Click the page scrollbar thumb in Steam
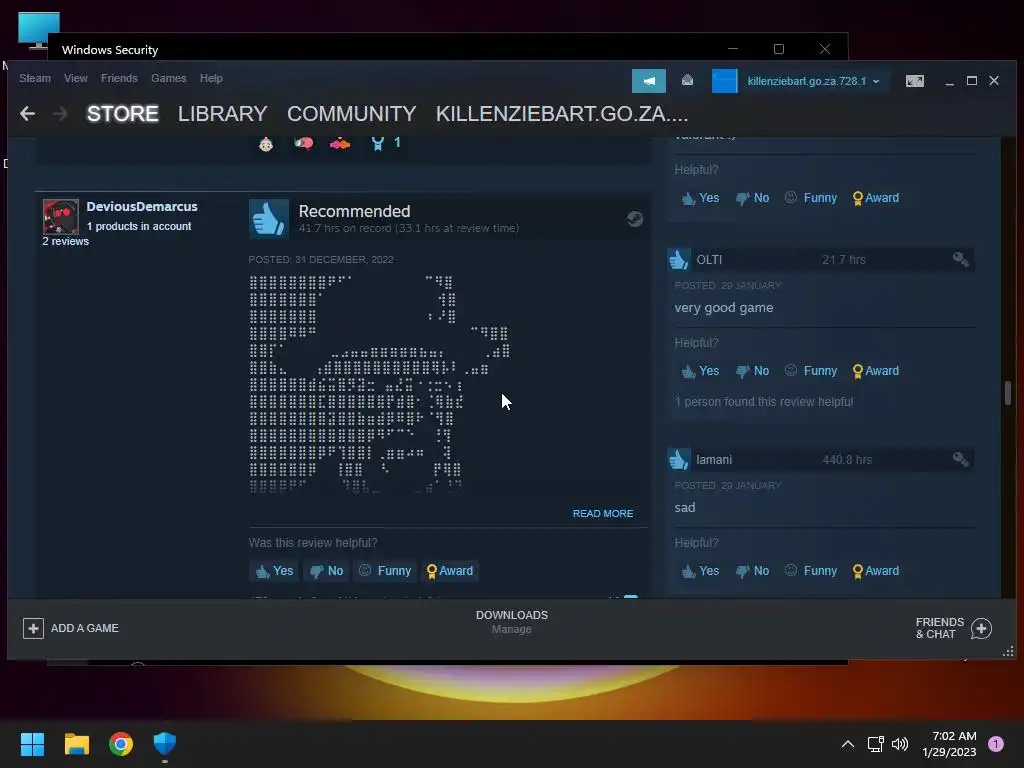 pos(1008,392)
